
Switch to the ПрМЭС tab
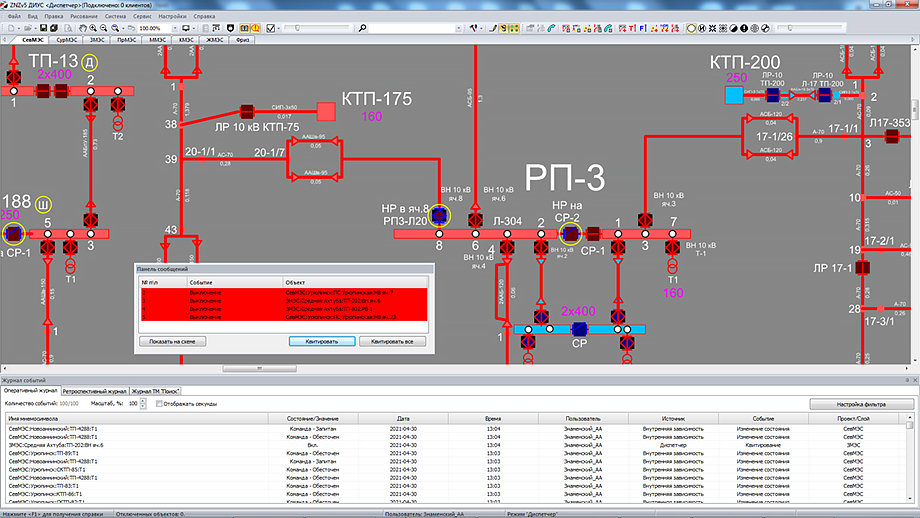point(125,40)
